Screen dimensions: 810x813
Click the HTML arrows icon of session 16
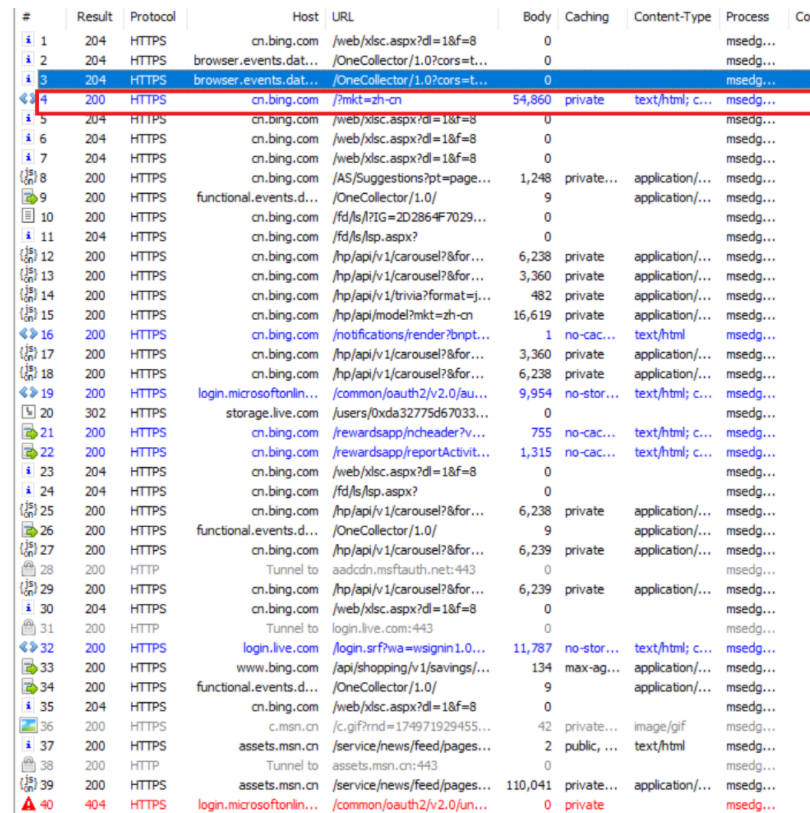(x=28, y=334)
